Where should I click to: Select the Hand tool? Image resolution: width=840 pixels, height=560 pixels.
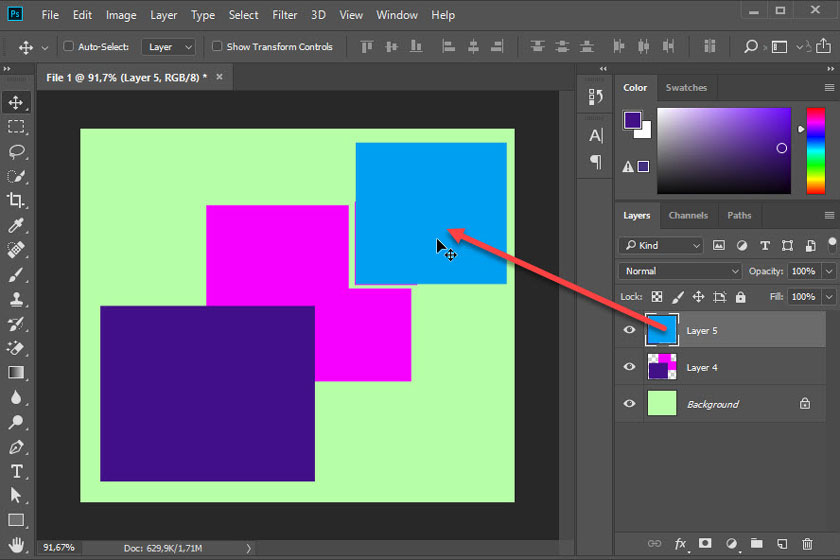pos(16,545)
